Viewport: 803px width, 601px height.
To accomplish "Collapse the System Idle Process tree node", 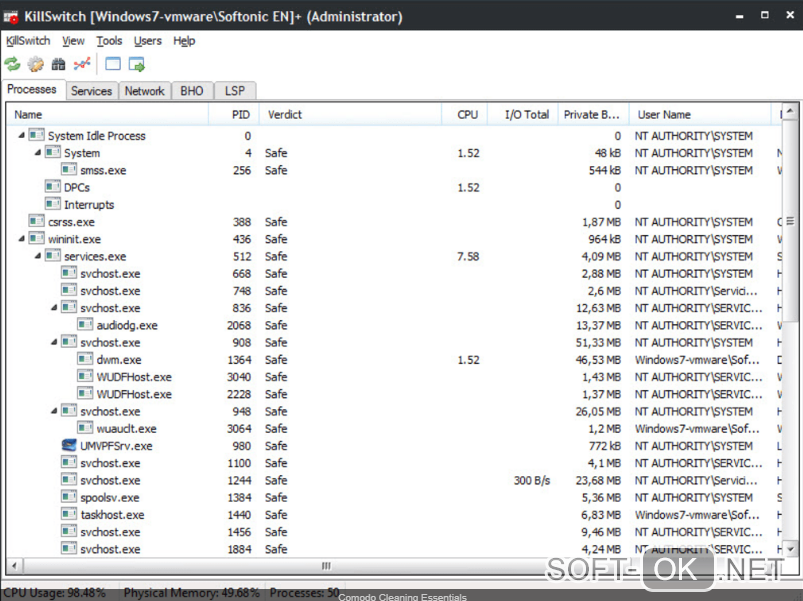I will tap(22, 135).
